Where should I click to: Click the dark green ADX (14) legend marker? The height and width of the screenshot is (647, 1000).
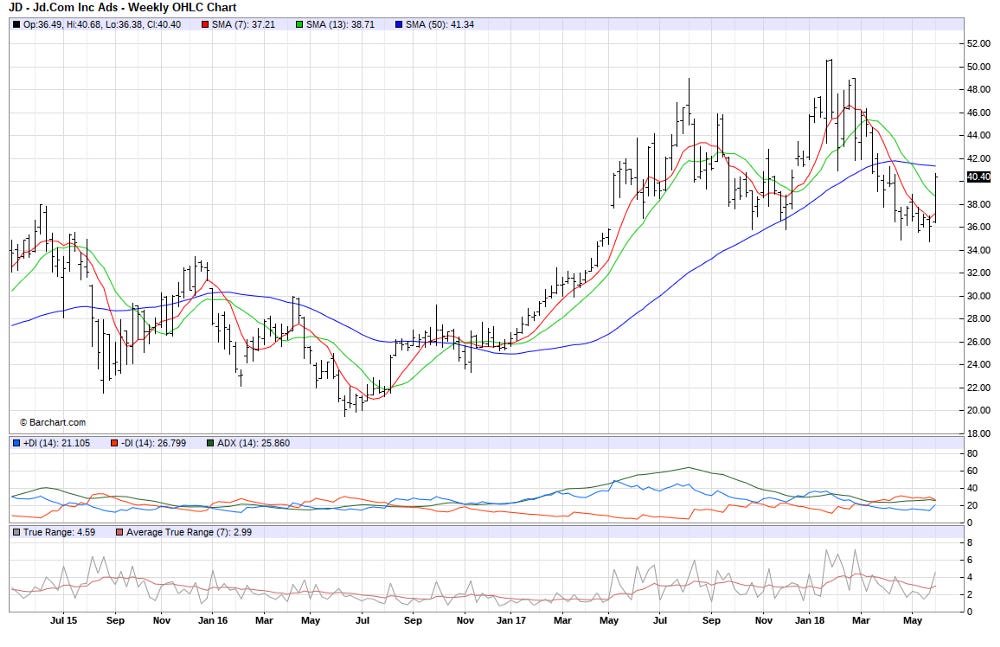click(x=210, y=442)
